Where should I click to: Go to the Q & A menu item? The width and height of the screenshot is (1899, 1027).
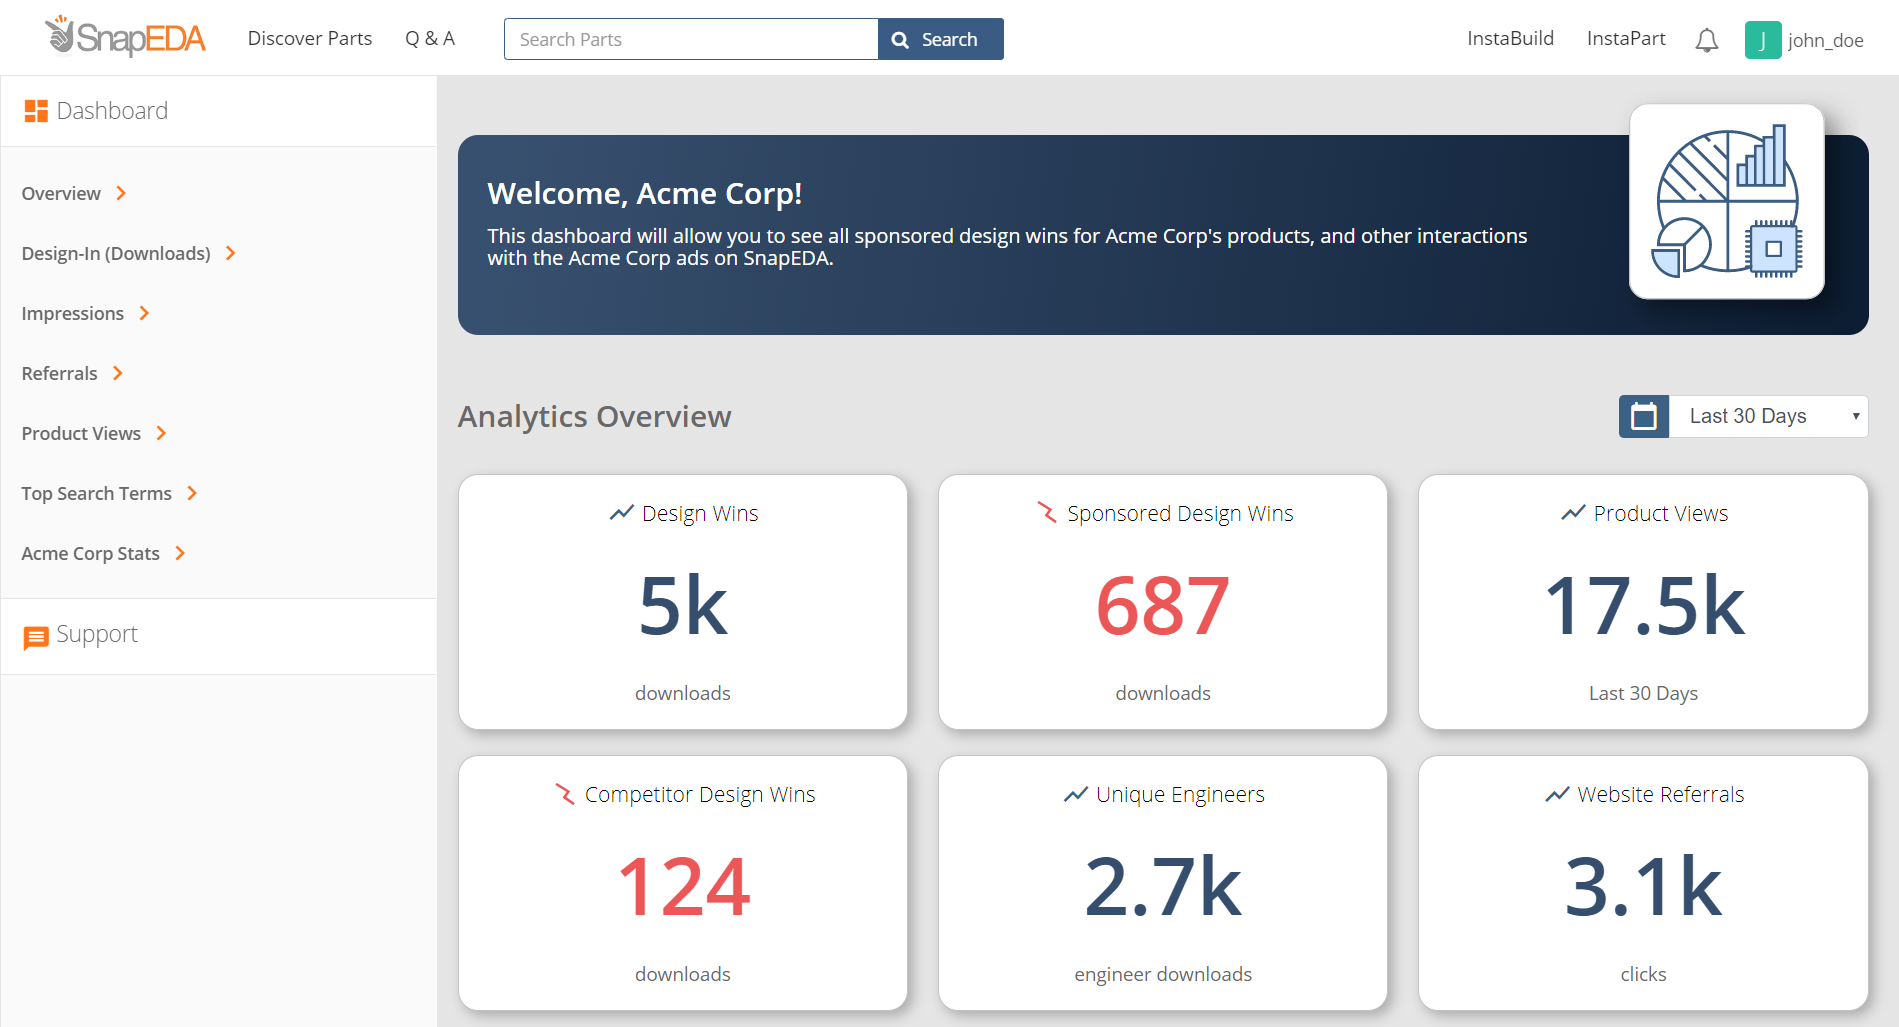[429, 39]
